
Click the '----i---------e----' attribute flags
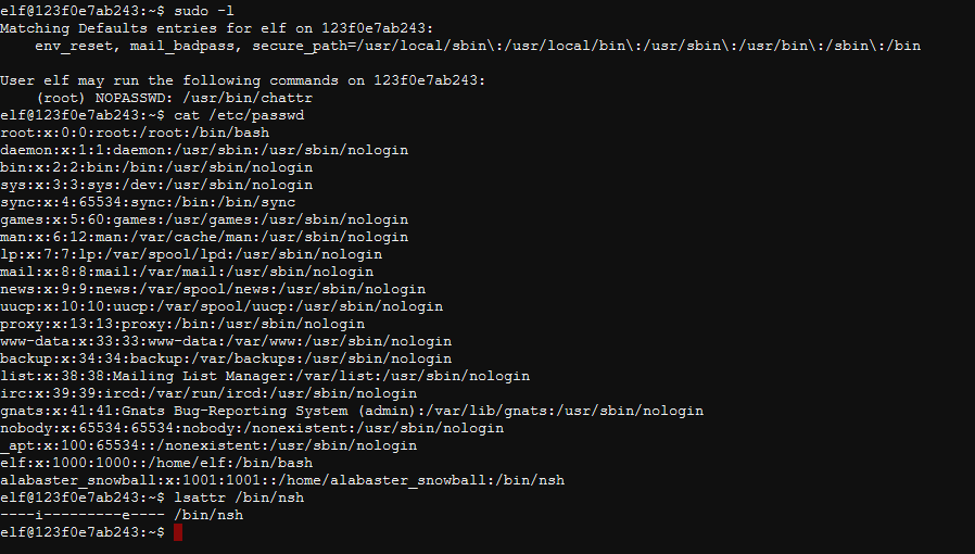[82, 515]
